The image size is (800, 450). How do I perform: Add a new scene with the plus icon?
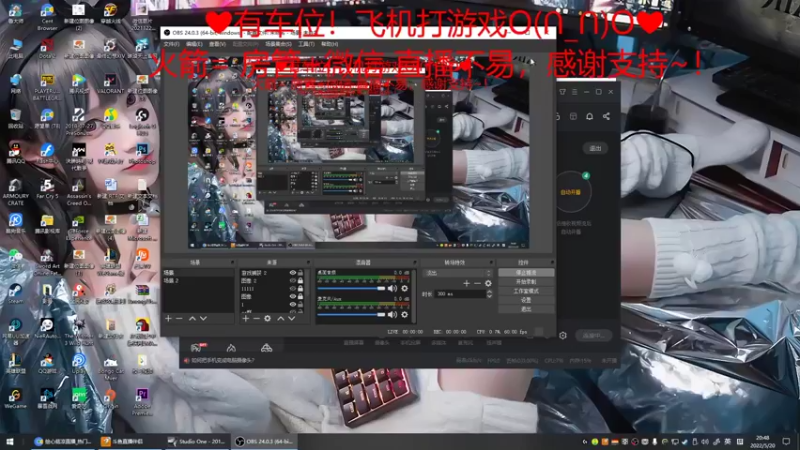click(168, 318)
